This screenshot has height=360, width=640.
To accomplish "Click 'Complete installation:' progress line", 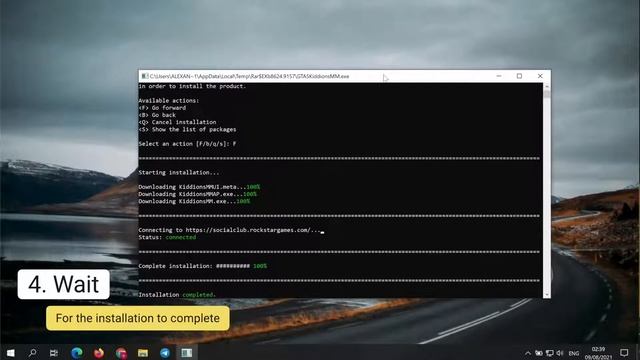I will point(202,266).
